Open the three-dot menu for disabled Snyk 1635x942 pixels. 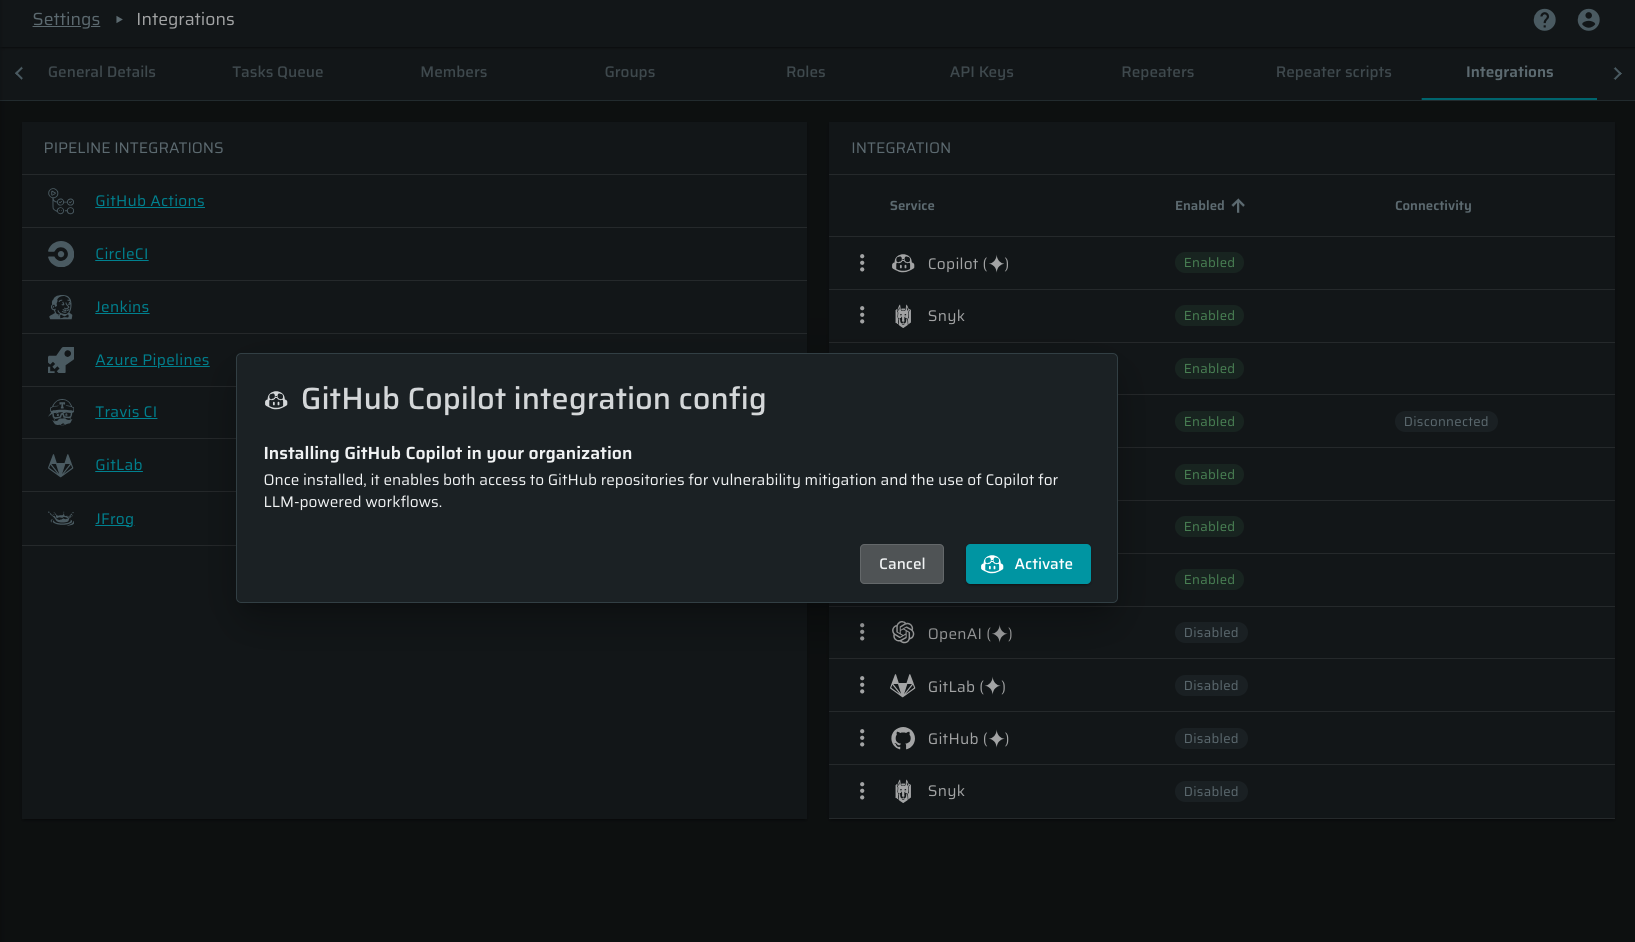click(x=862, y=791)
